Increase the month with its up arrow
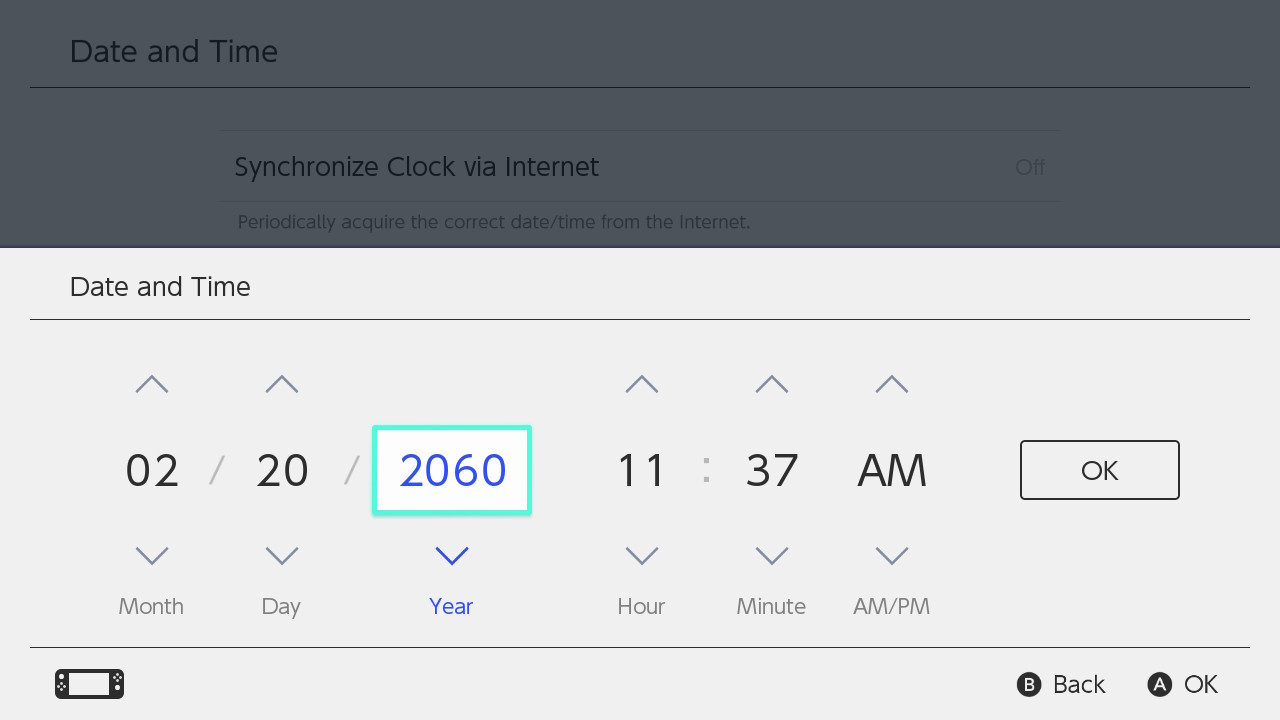The width and height of the screenshot is (1280, 720). click(x=151, y=383)
